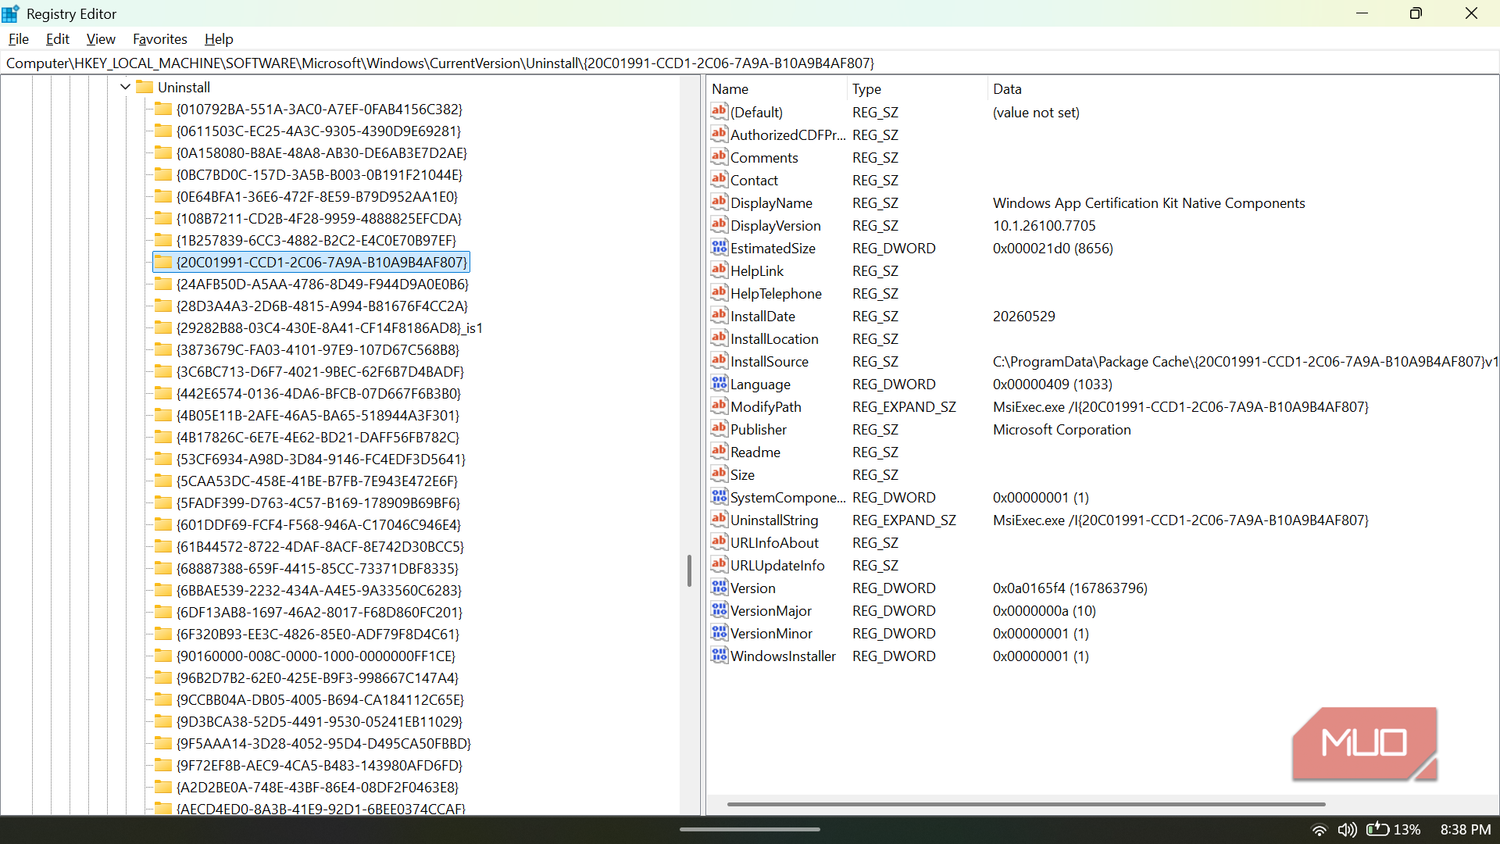Viewport: 1500px width, 844px height.
Task: Click the Version DWORD value icon
Action: click(x=719, y=587)
